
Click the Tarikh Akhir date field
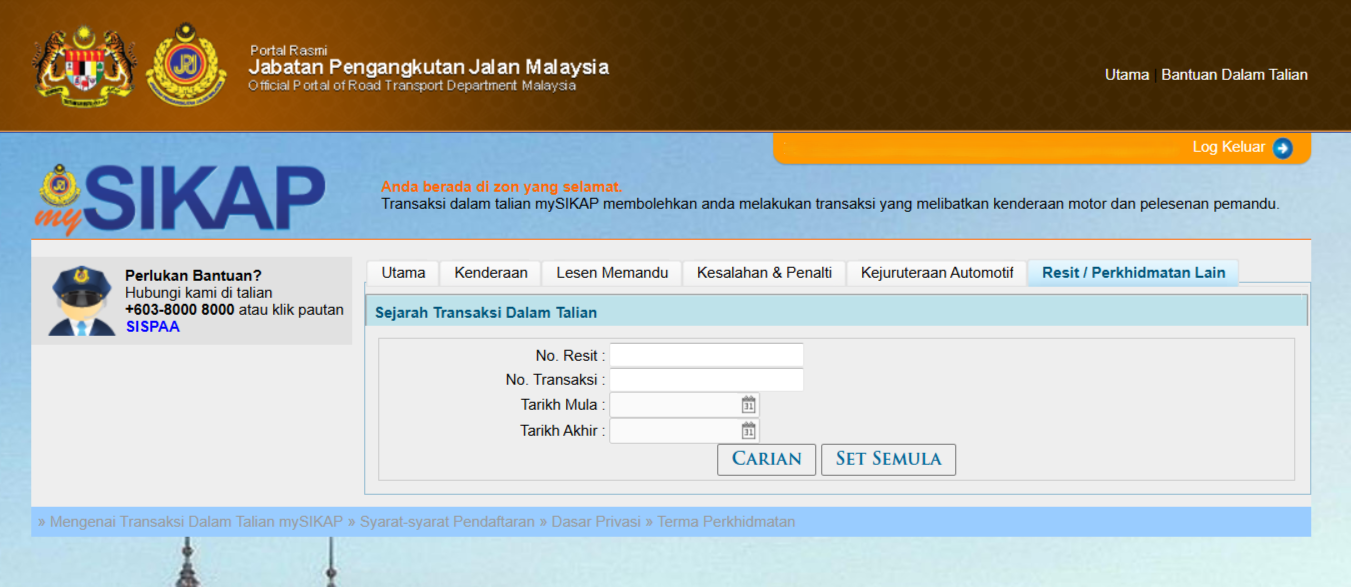click(x=685, y=431)
